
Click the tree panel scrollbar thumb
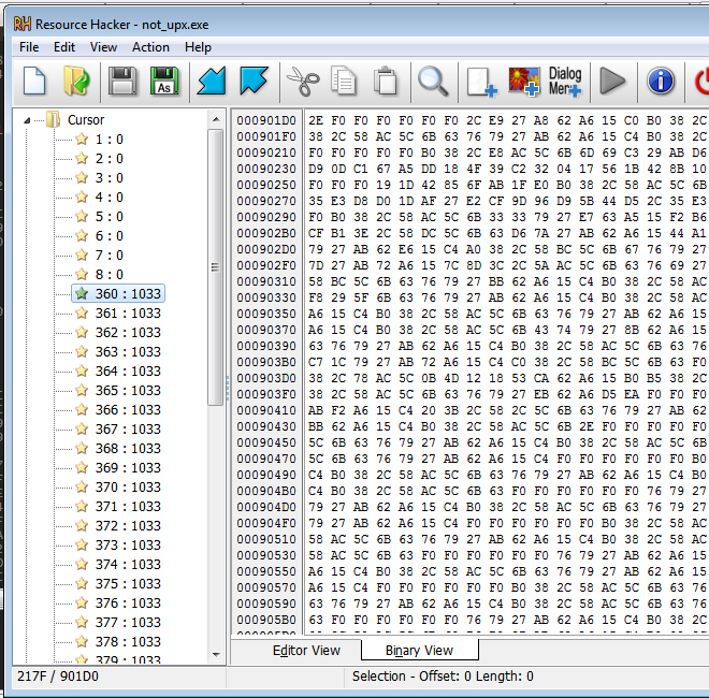pos(216,267)
